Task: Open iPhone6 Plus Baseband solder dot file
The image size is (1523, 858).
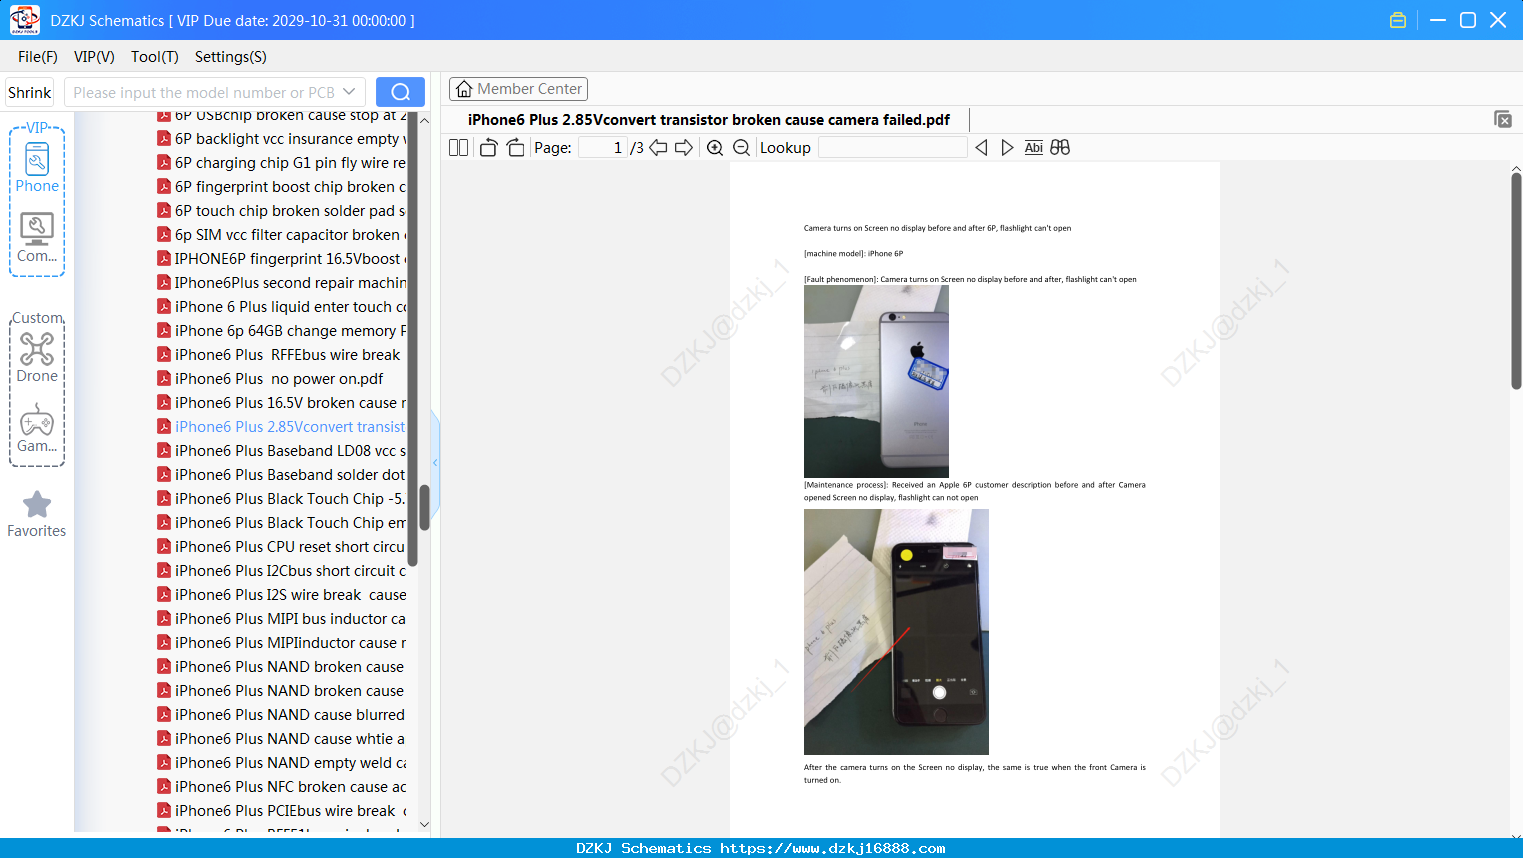Action: [x=282, y=475]
